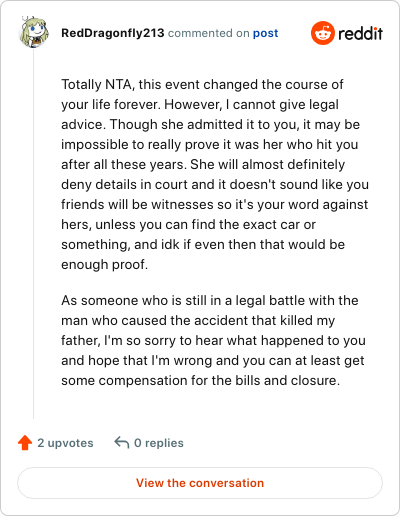
Task: Click the reply arrow icon
Action: pyautogui.click(x=122, y=443)
